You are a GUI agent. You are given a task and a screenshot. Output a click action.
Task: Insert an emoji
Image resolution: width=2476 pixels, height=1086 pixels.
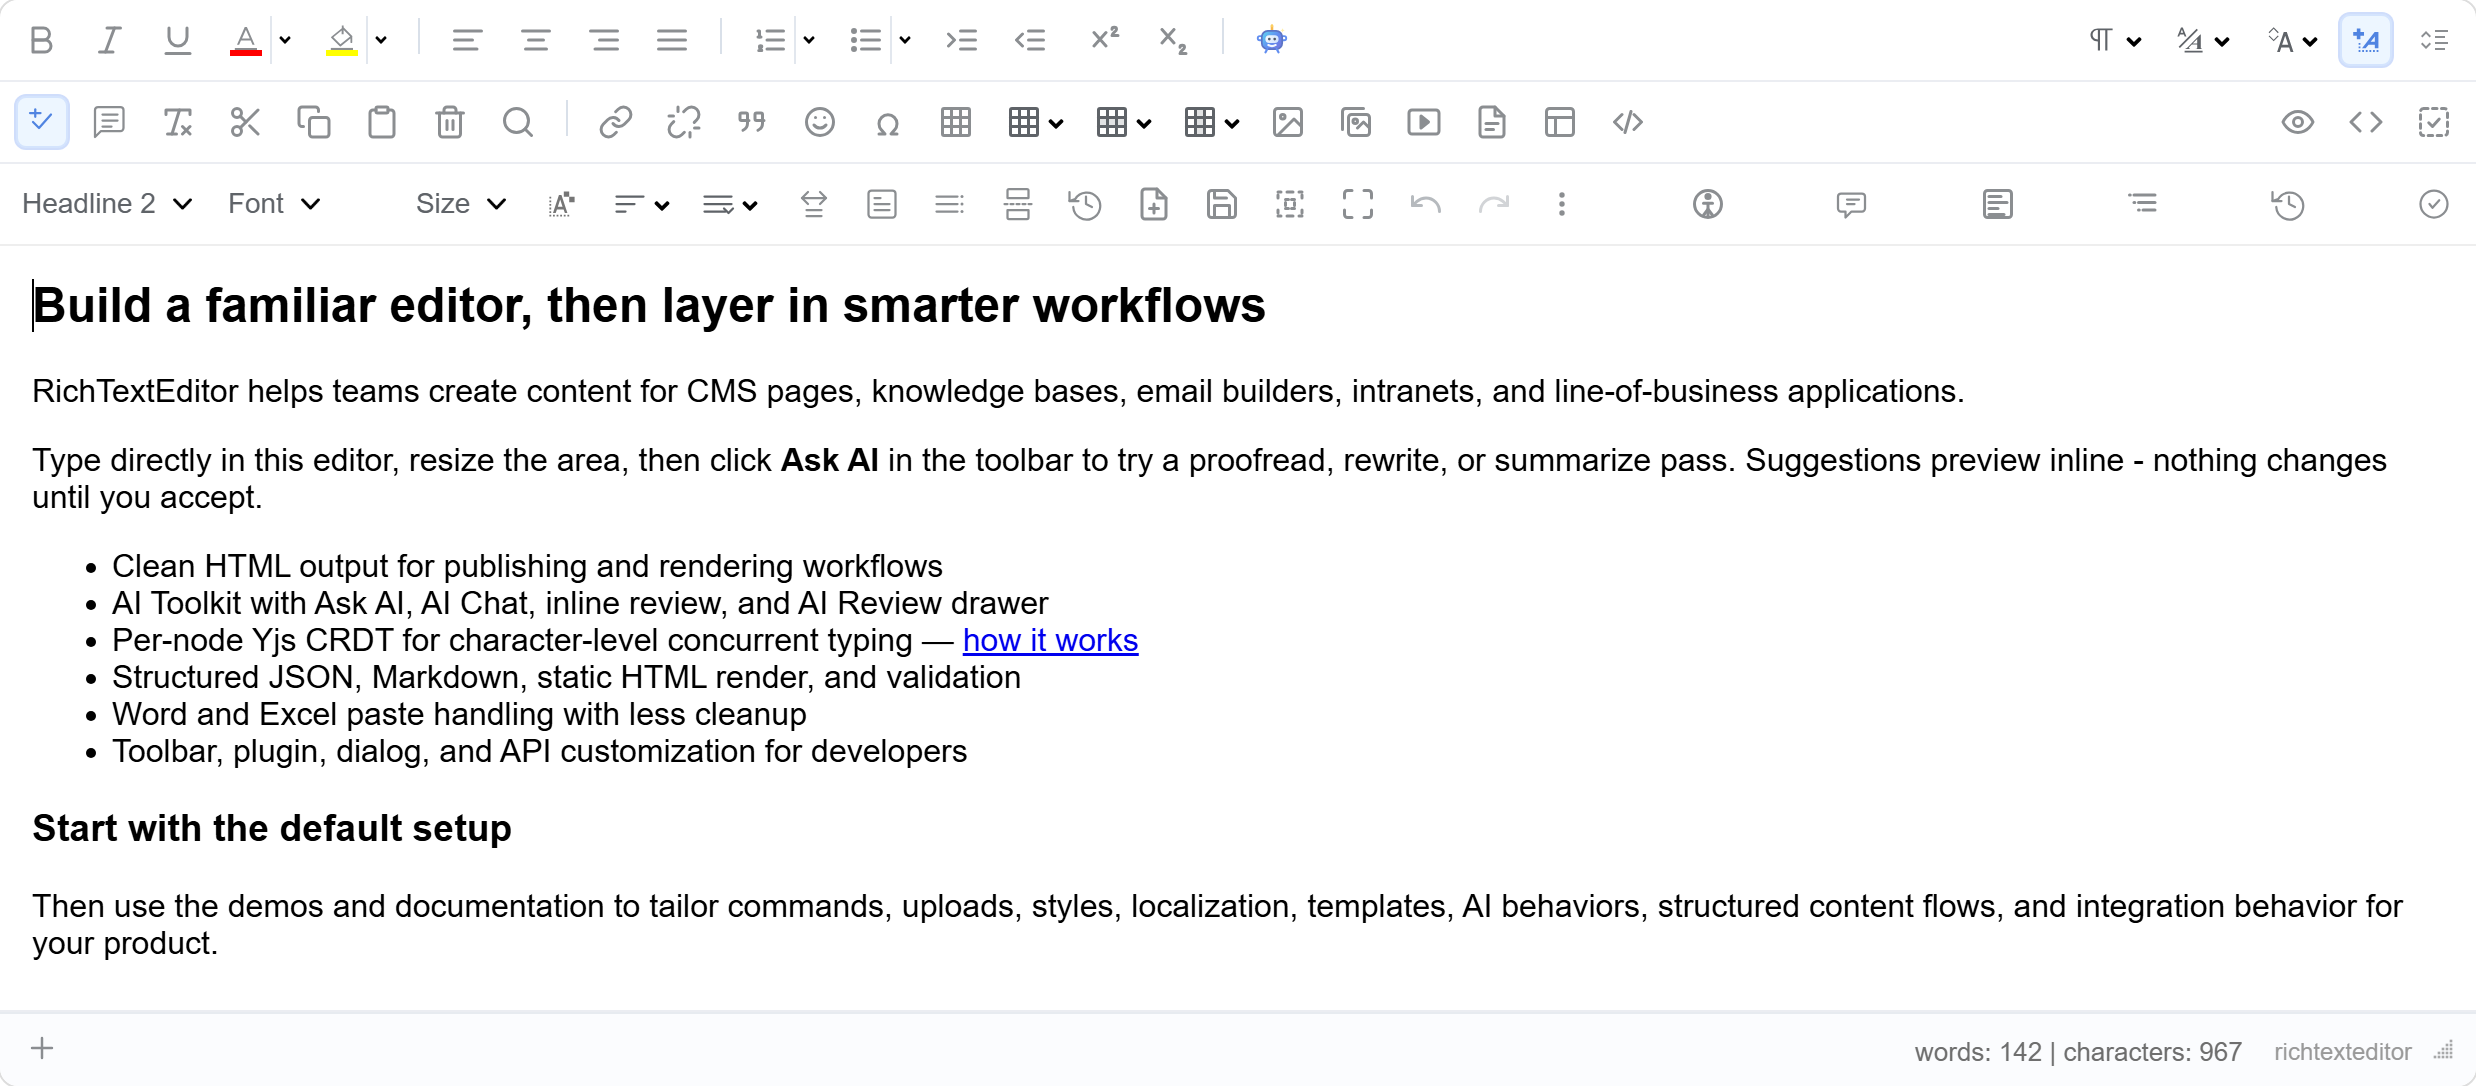pos(819,122)
